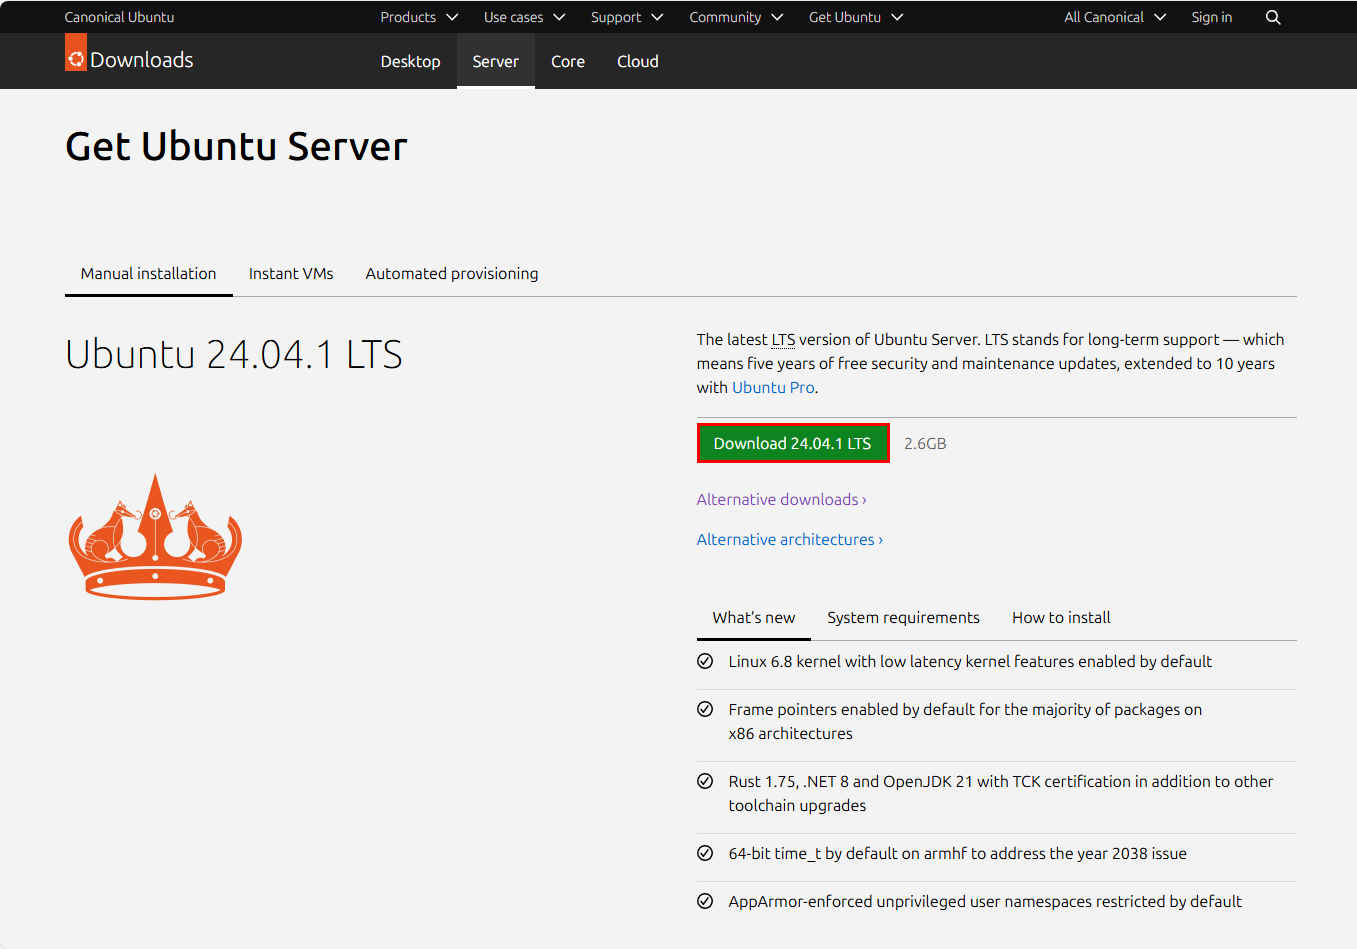Click the Get Ubuntu Server page heading
This screenshot has height=949, width=1357.
[236, 146]
